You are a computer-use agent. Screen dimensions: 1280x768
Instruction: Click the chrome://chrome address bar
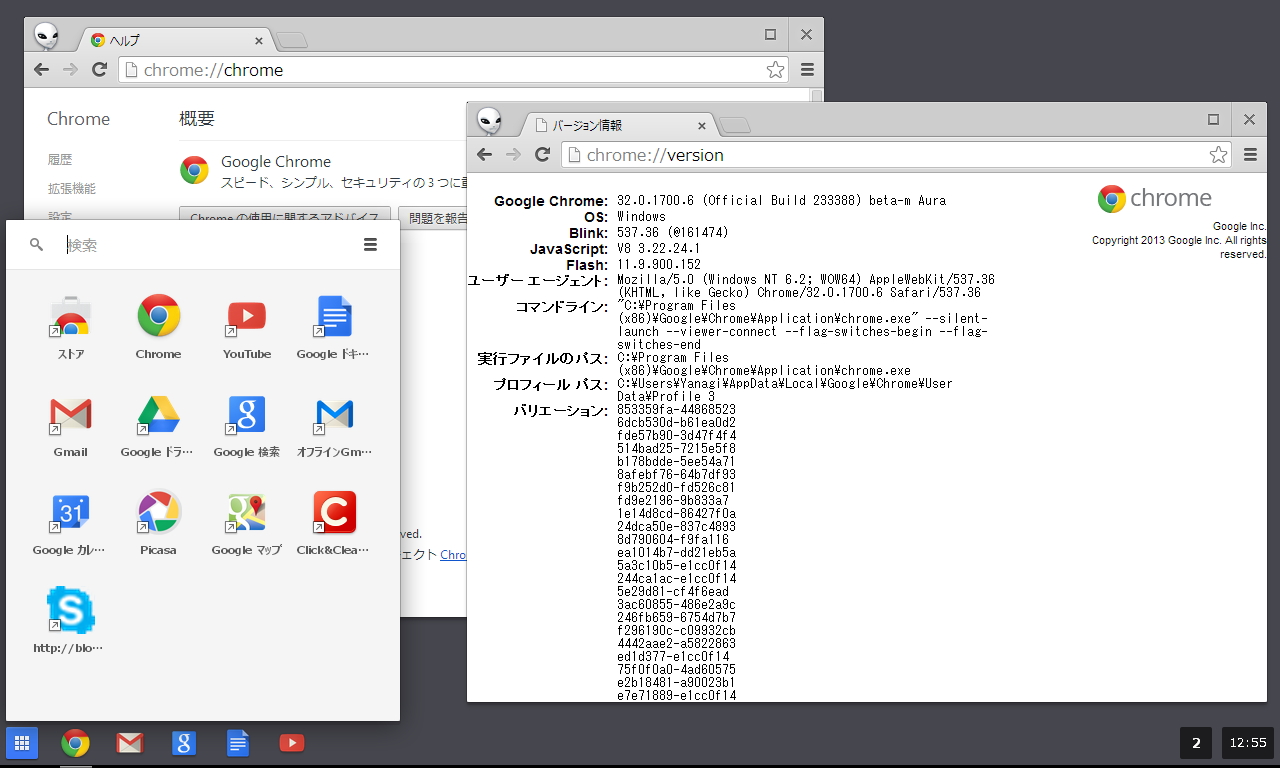coord(454,70)
